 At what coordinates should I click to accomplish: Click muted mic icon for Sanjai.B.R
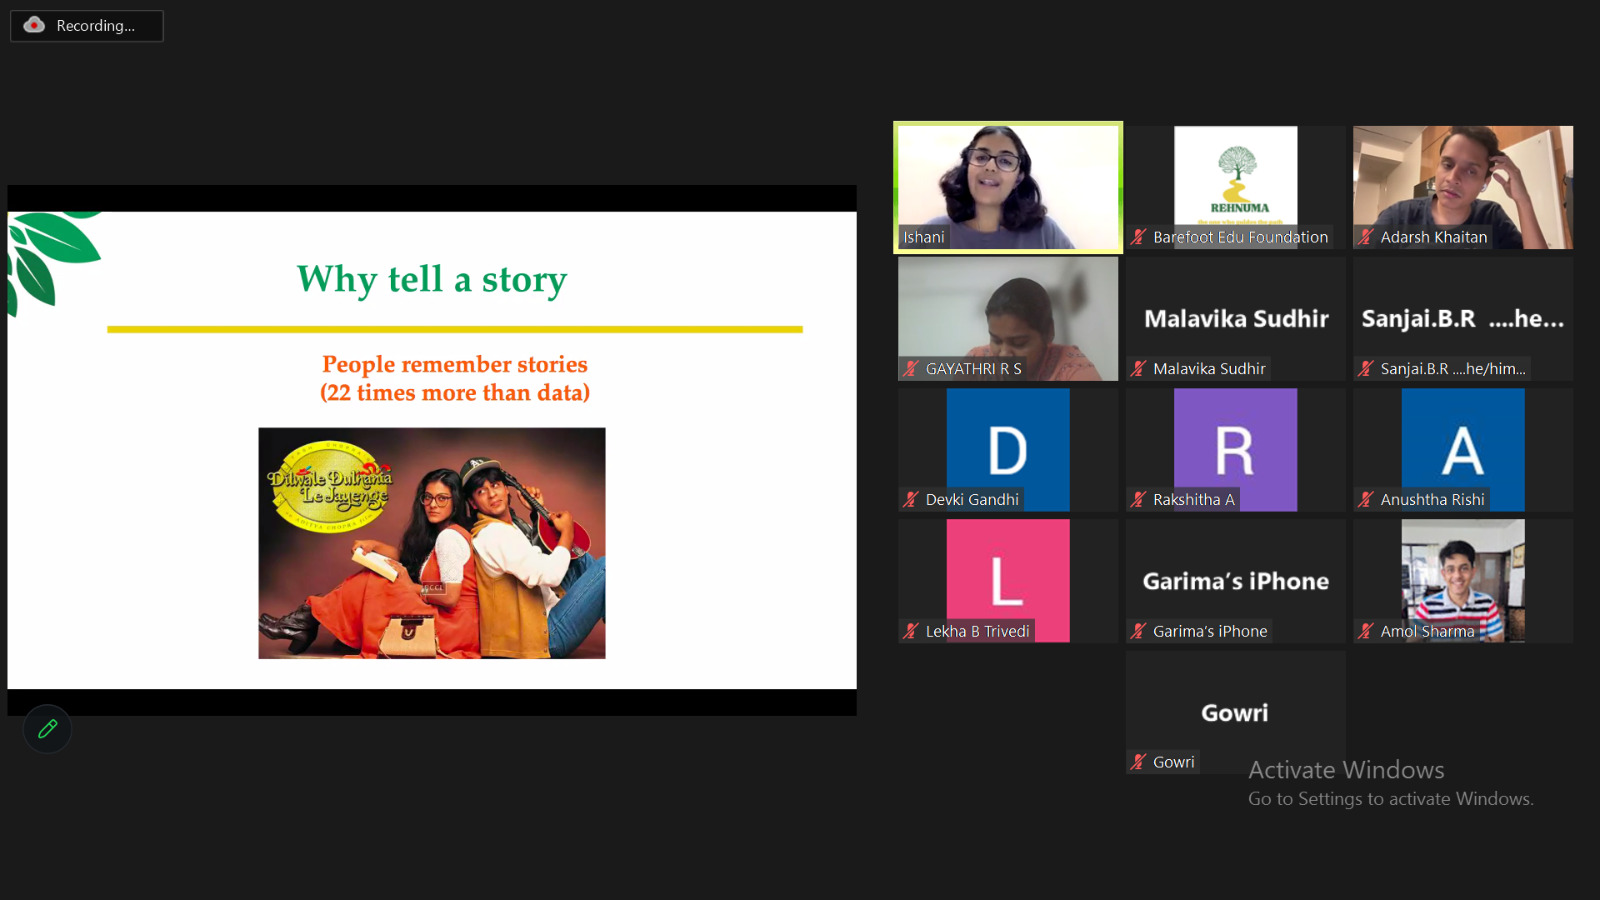click(1366, 368)
